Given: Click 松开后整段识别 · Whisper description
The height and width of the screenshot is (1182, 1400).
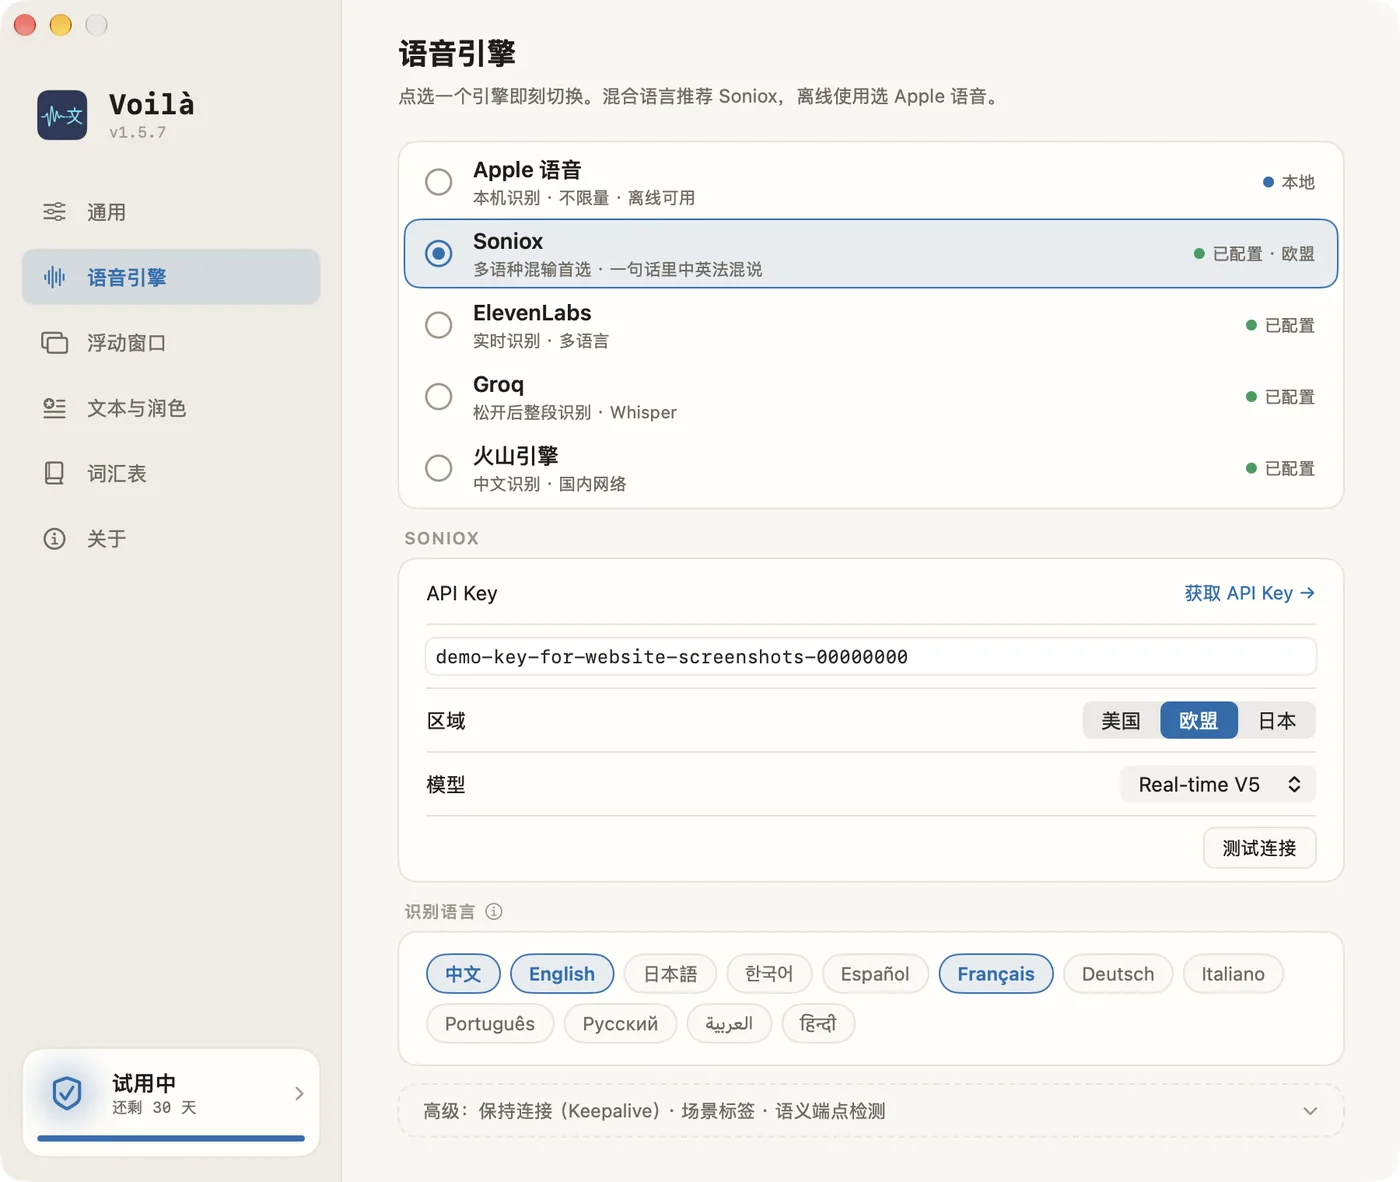Looking at the screenshot, I should (x=575, y=412).
